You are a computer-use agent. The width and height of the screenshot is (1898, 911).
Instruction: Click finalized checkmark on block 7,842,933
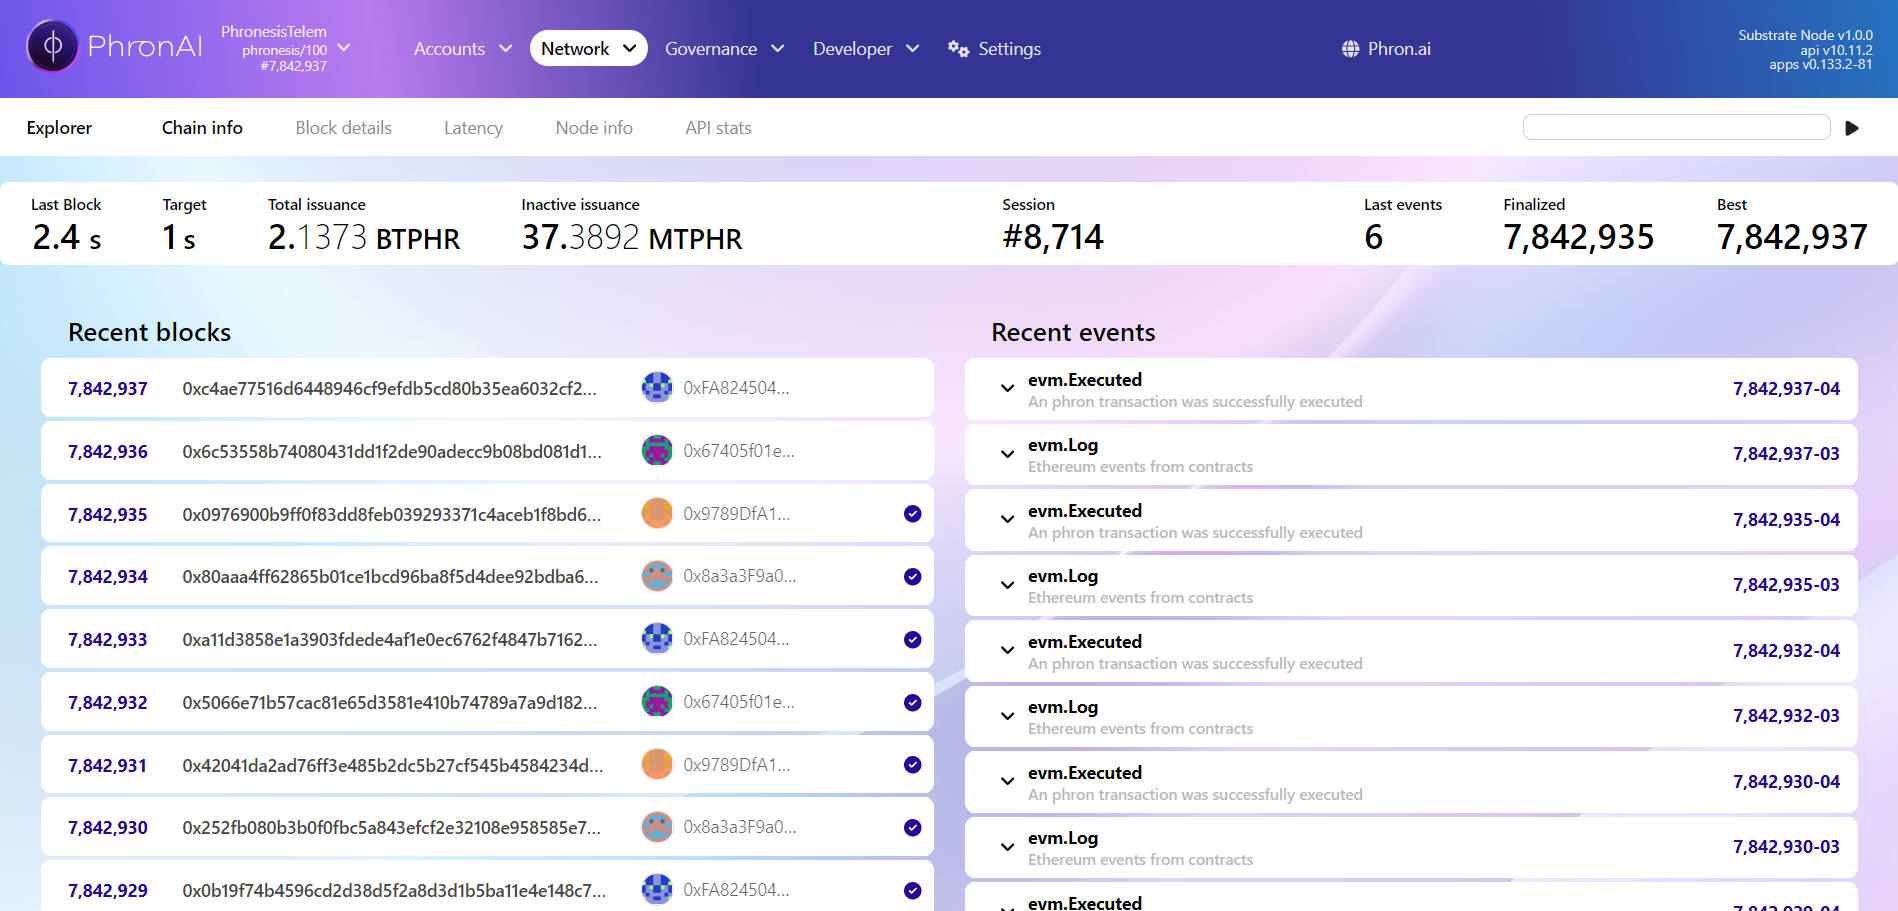click(912, 640)
